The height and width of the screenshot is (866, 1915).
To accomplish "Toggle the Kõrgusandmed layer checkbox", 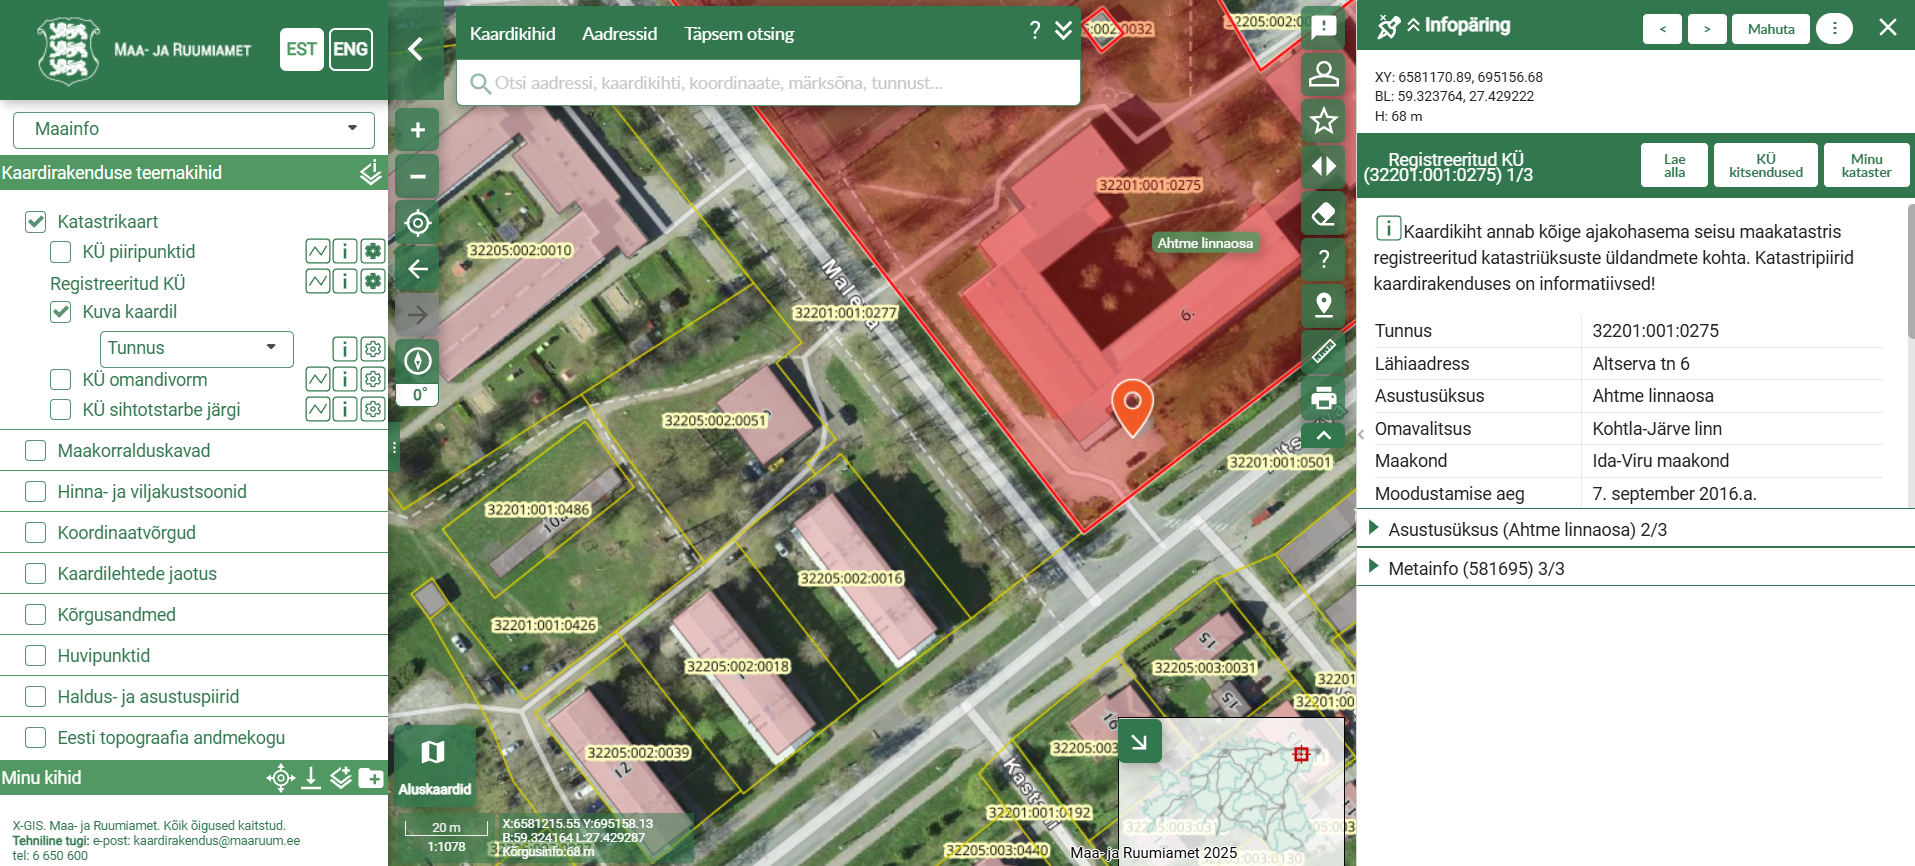I will tap(36, 615).
